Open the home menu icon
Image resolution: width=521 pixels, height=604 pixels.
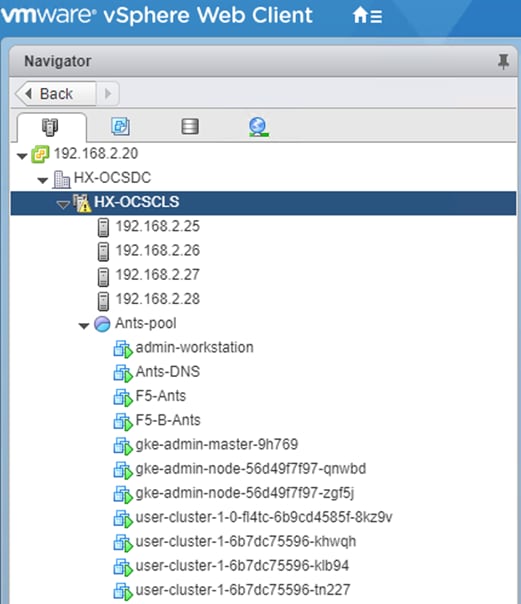[x=367, y=16]
